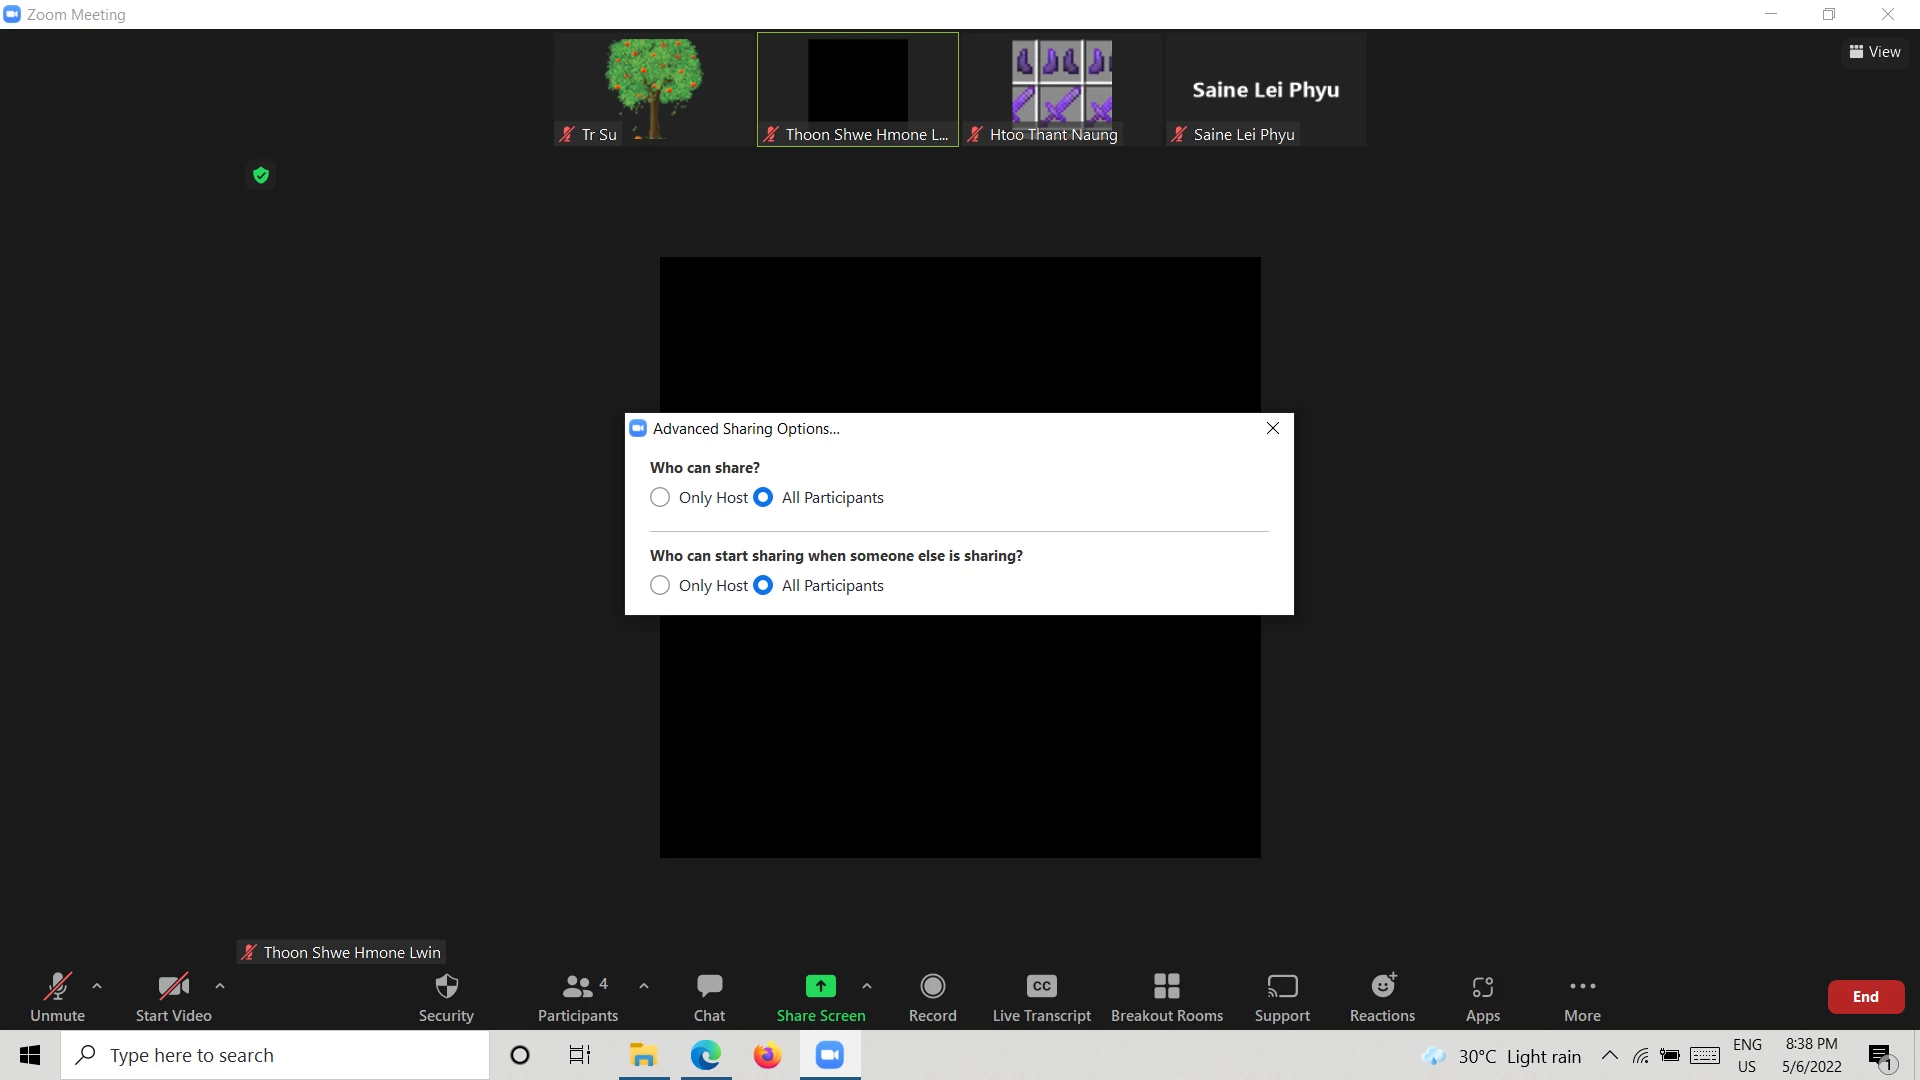The image size is (1920, 1080).
Task: Select Only Host under Who can share
Action: (x=660, y=498)
